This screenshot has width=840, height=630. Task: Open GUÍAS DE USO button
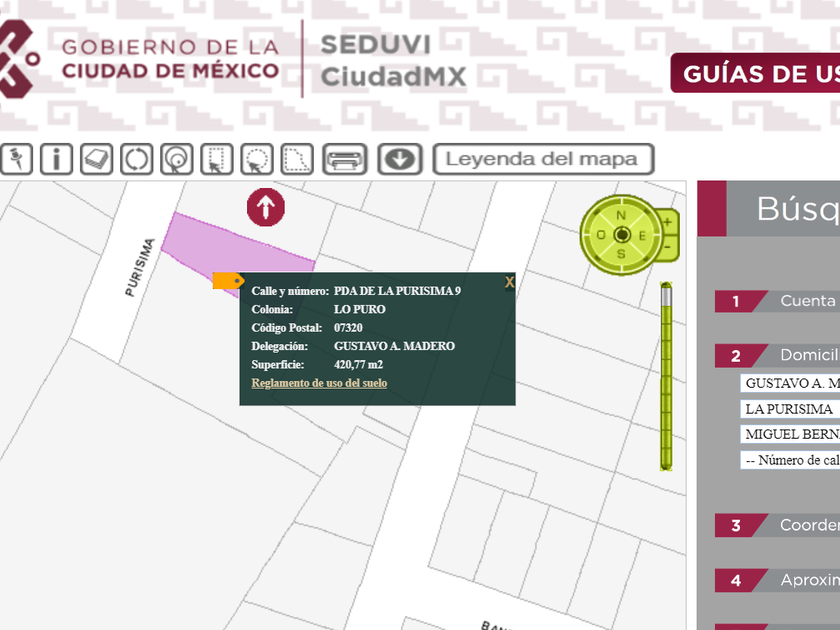tap(755, 73)
